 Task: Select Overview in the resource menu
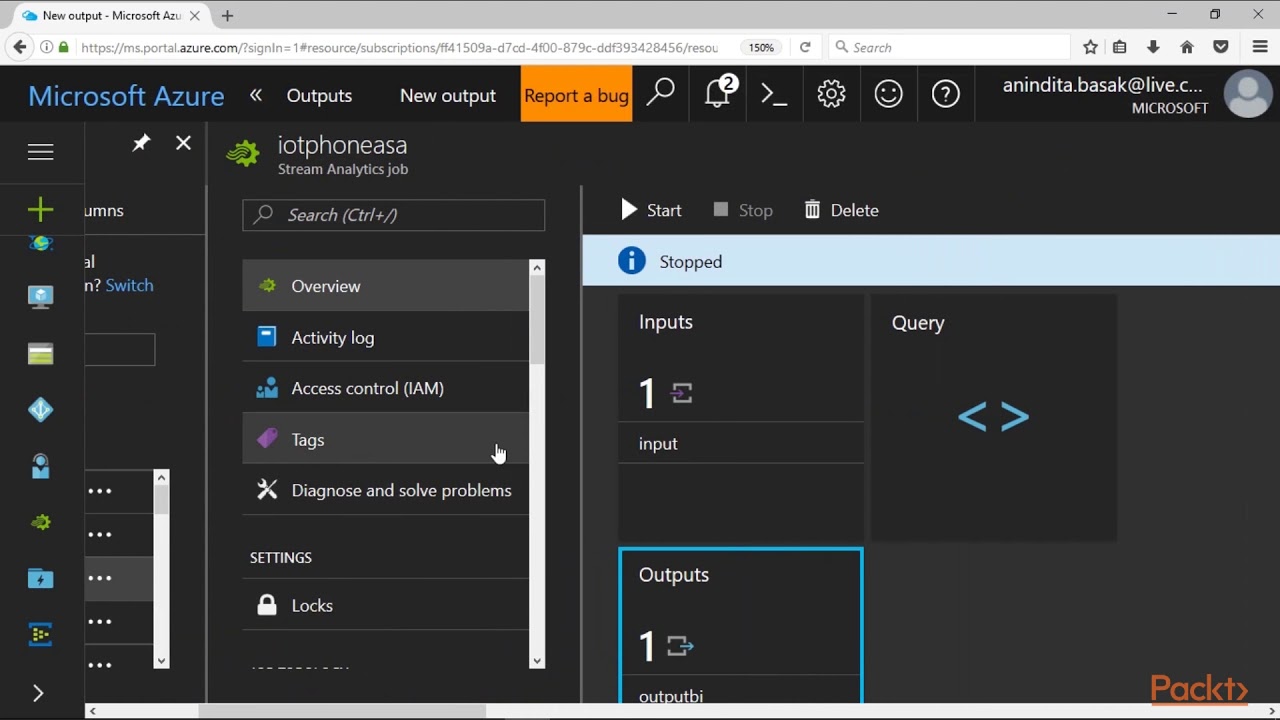tap(385, 286)
